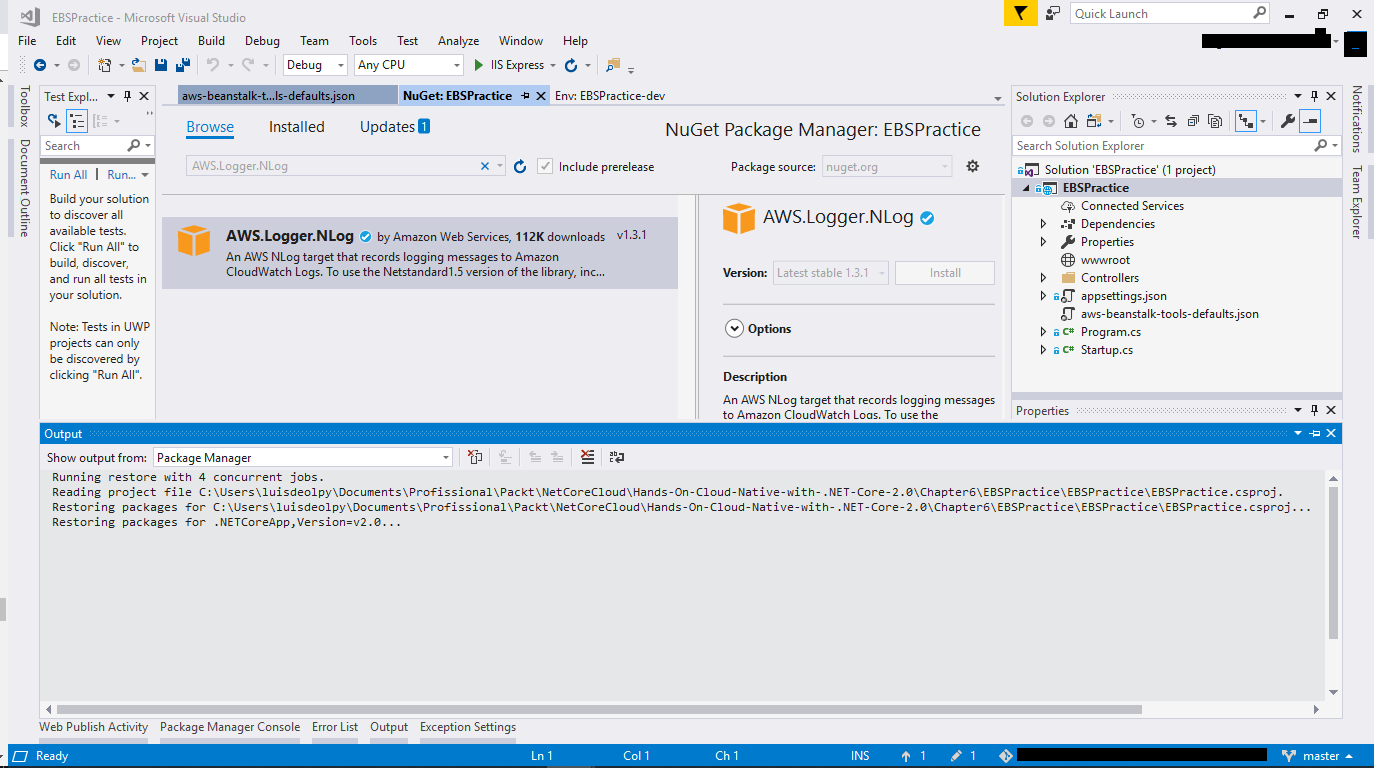
Task: Click the Run All tests icon in Test Explorer
Action: (x=67, y=174)
